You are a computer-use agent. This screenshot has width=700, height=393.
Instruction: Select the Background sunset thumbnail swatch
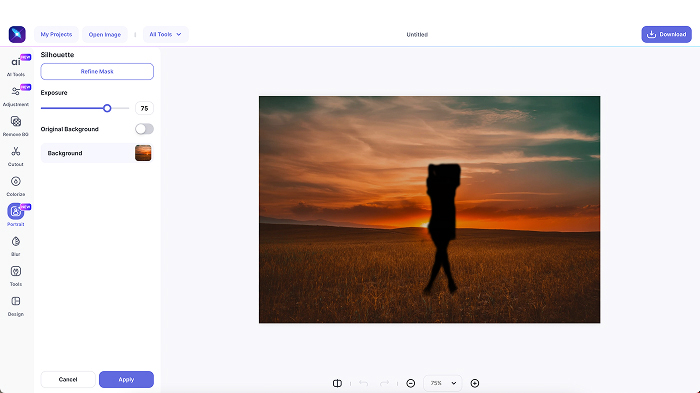[143, 153]
